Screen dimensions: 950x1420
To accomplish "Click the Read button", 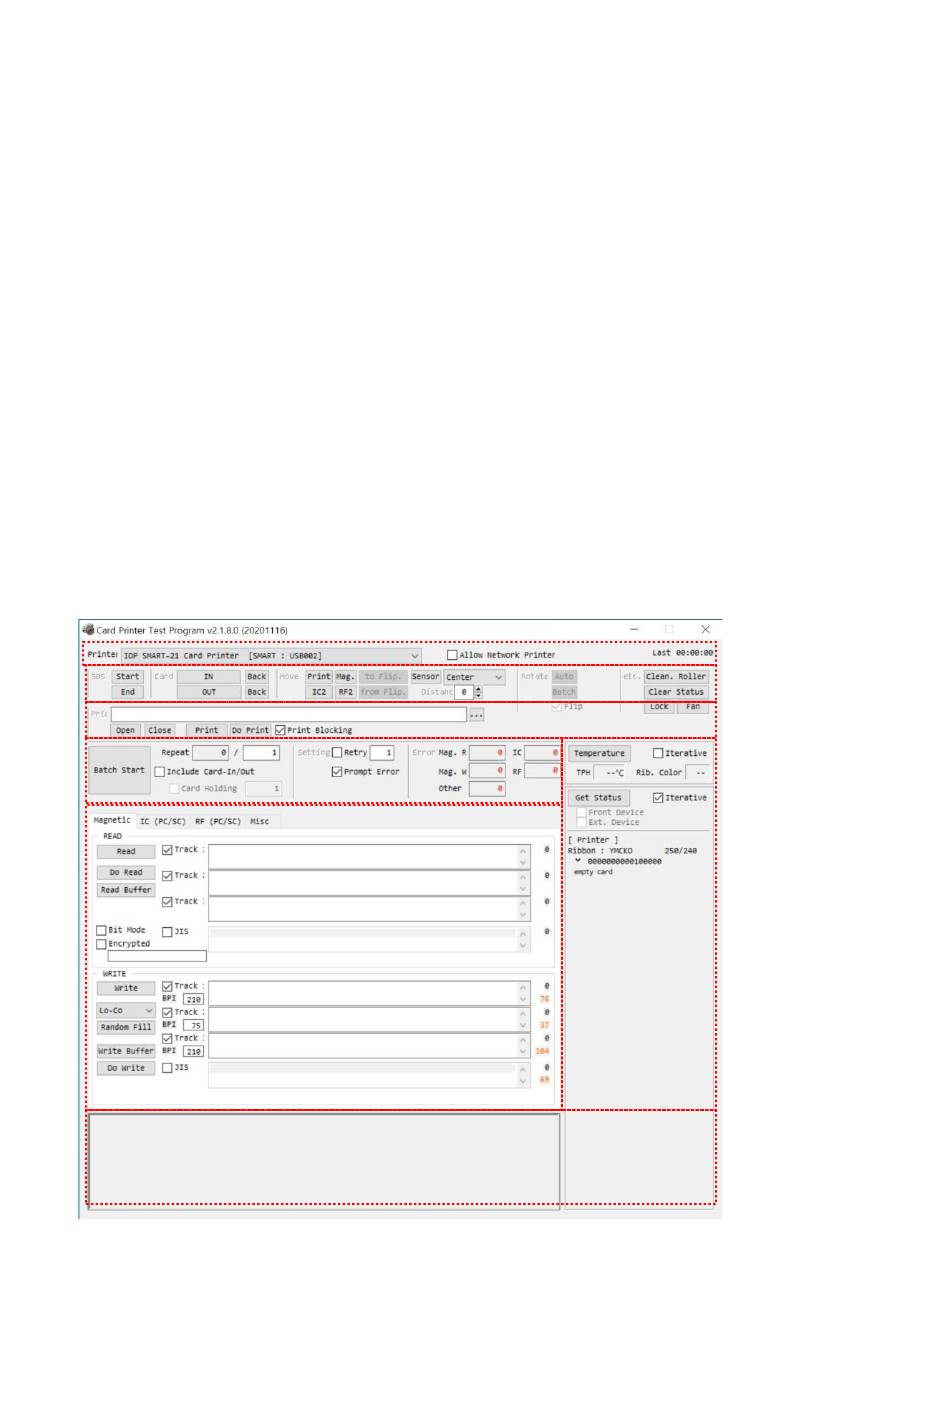I will pos(126,852).
